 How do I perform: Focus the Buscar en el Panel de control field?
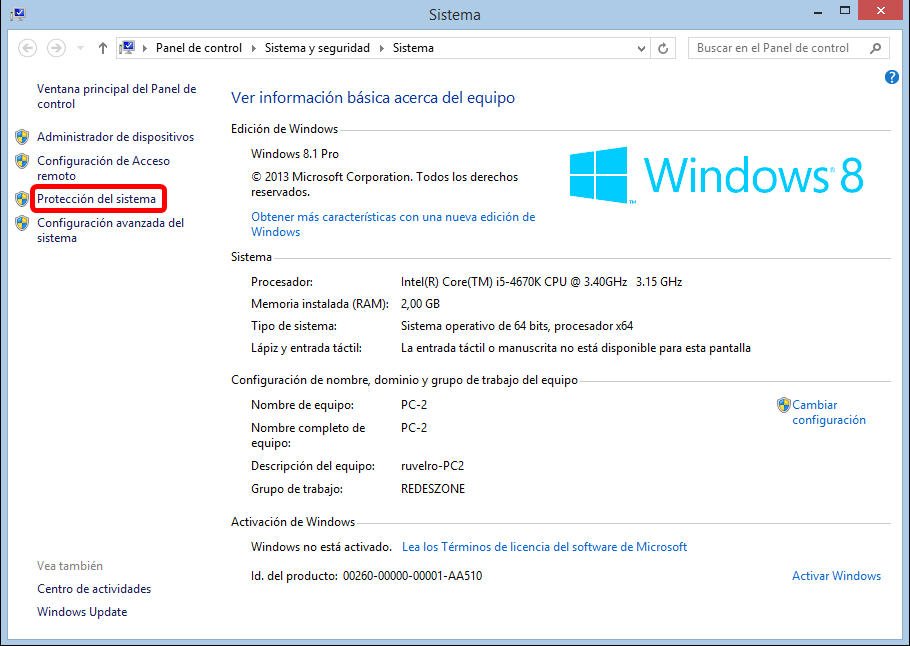pos(789,48)
